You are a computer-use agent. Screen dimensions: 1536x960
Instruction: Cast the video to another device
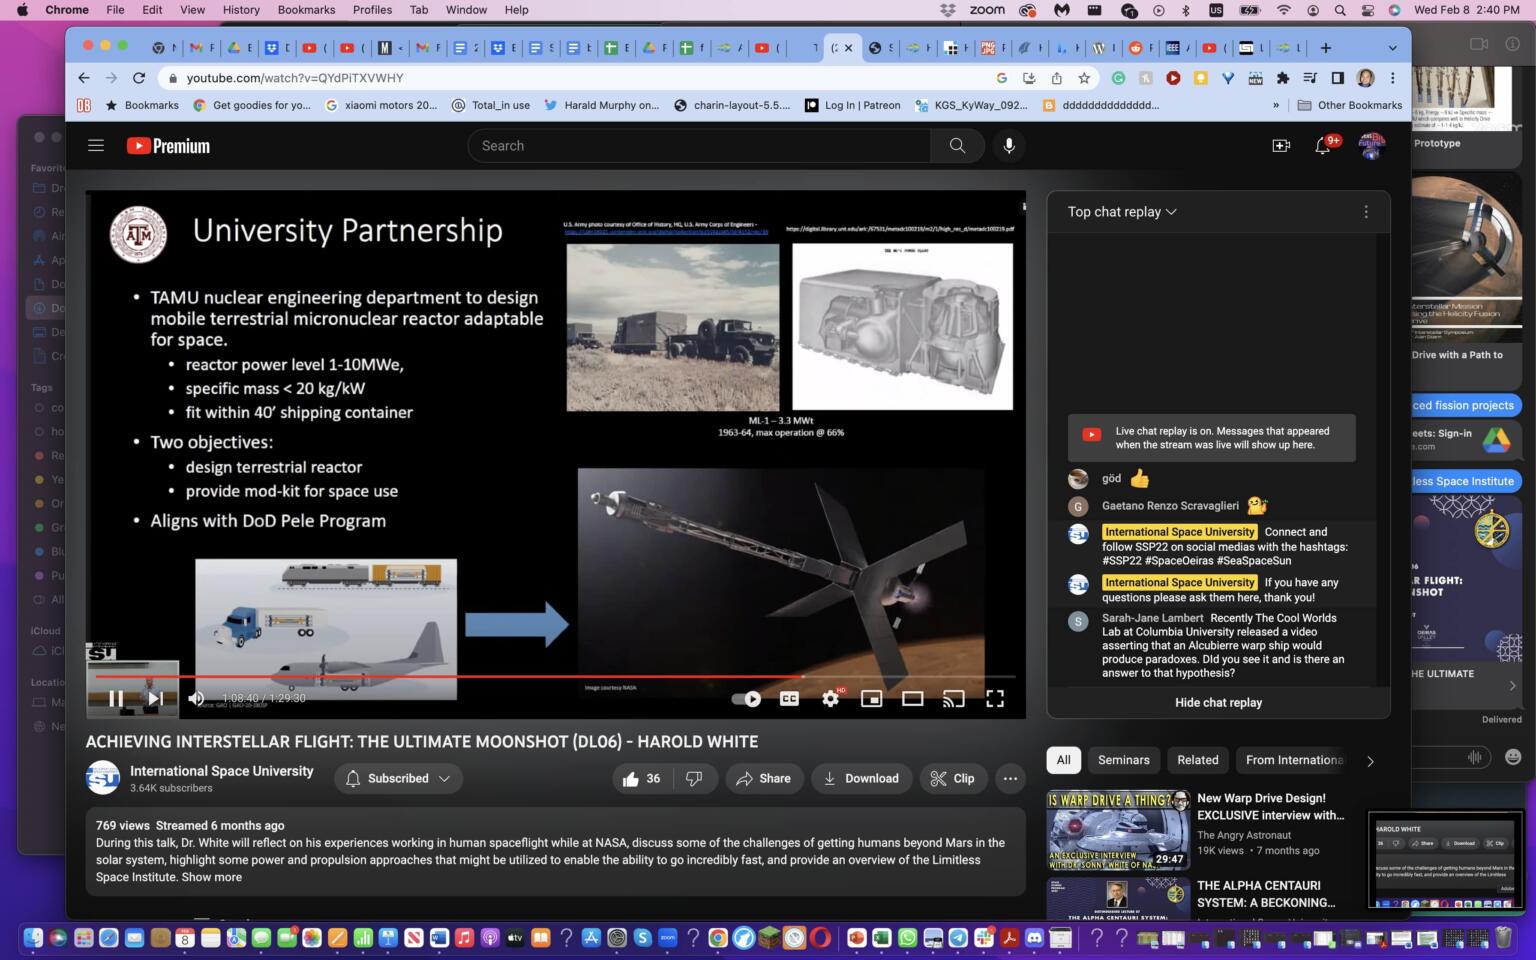click(x=952, y=699)
